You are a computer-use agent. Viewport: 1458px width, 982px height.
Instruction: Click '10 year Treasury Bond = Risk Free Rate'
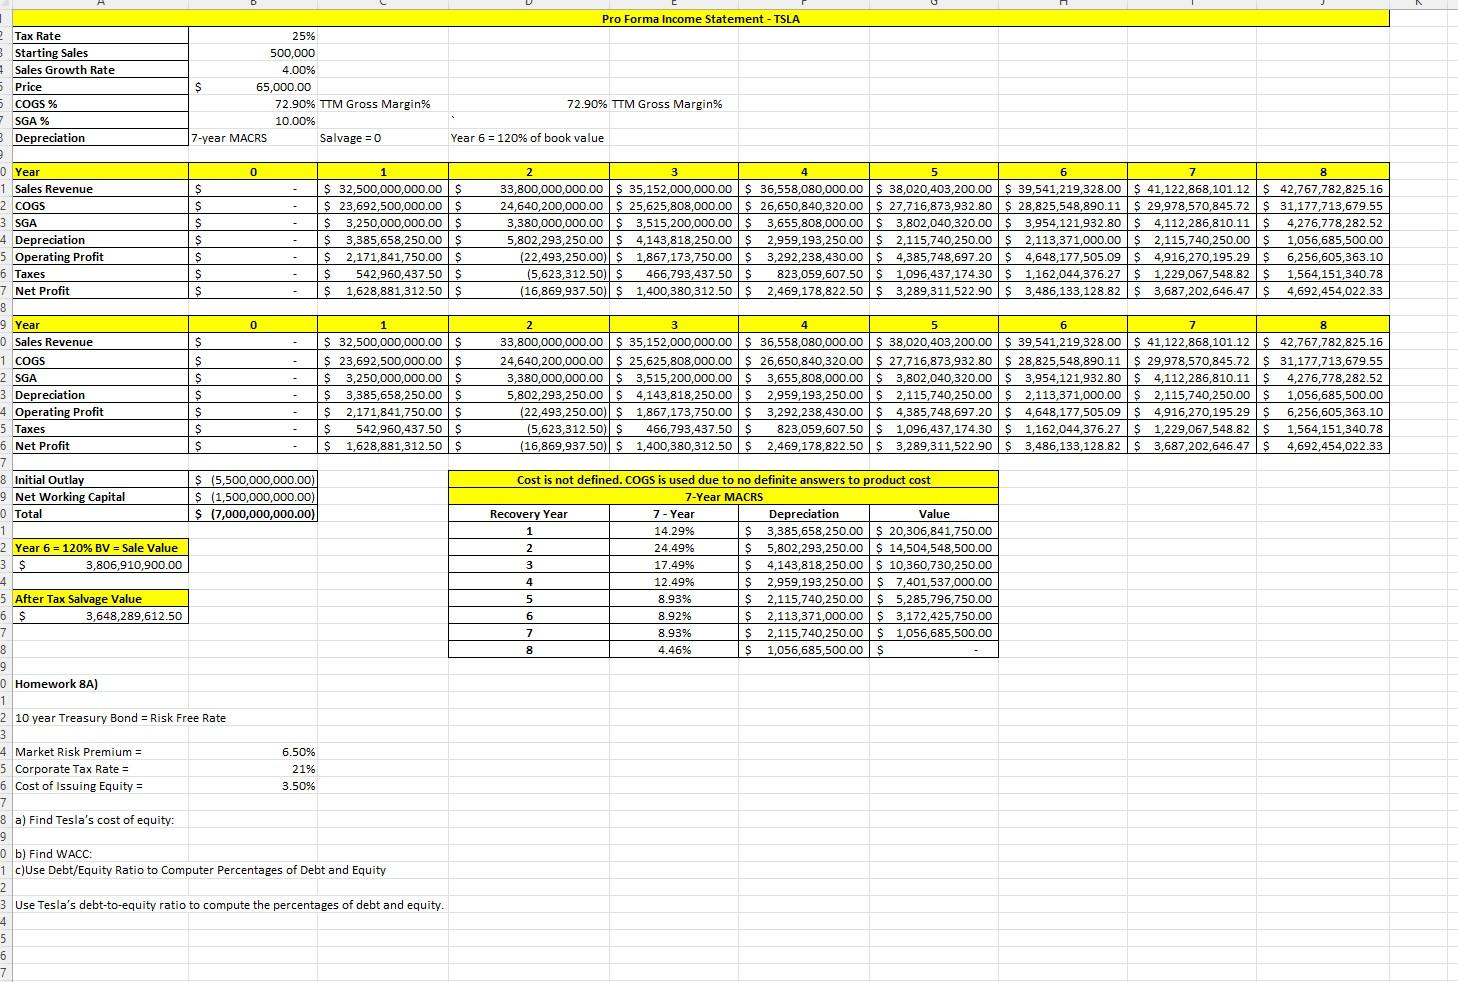120,718
